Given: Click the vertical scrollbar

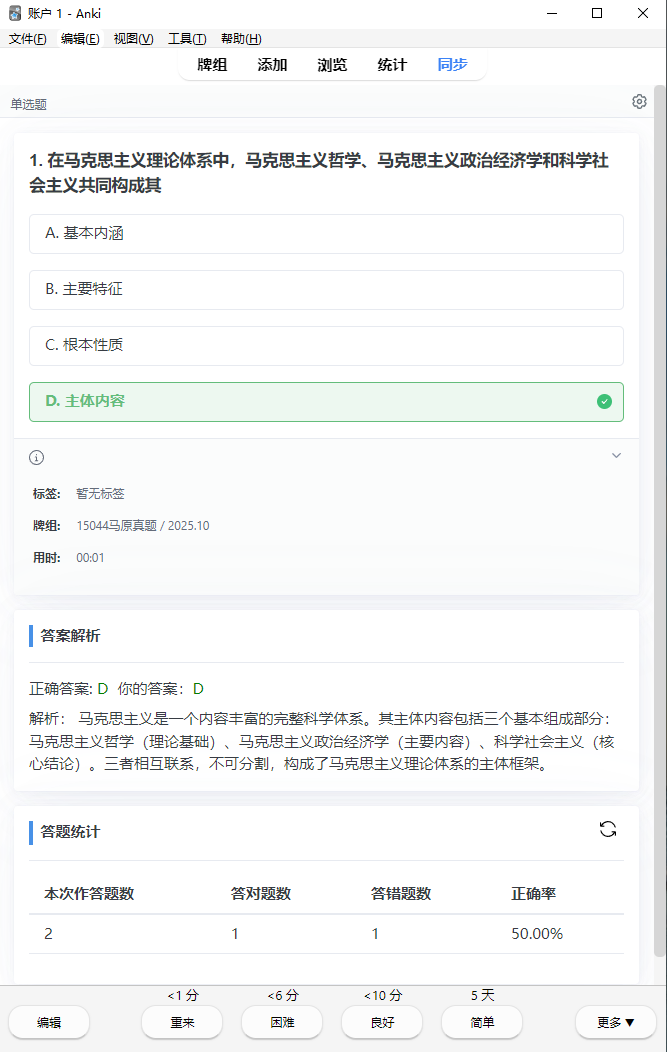Looking at the screenshot, I should click(660, 521).
